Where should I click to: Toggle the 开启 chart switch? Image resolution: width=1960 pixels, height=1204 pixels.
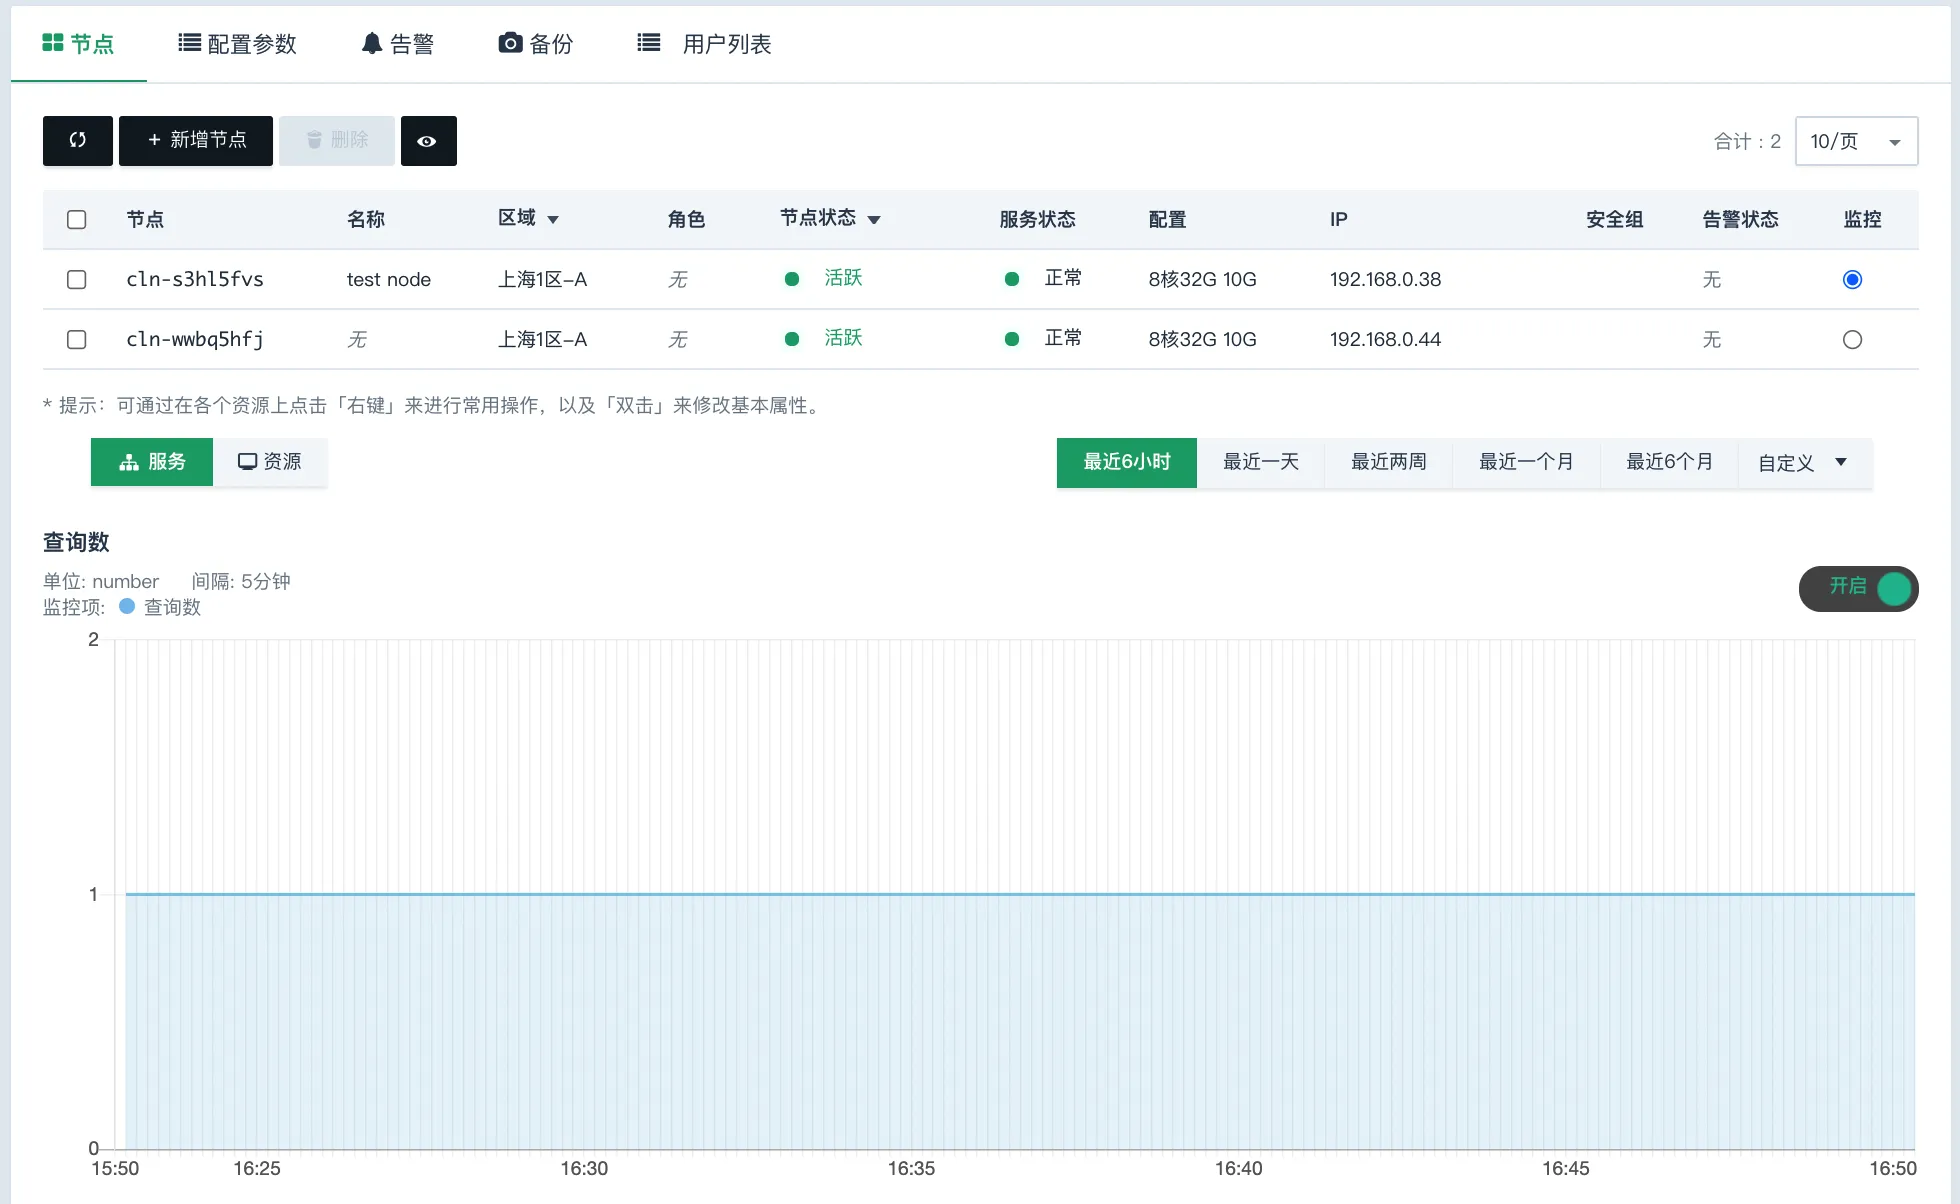[x=1858, y=588]
